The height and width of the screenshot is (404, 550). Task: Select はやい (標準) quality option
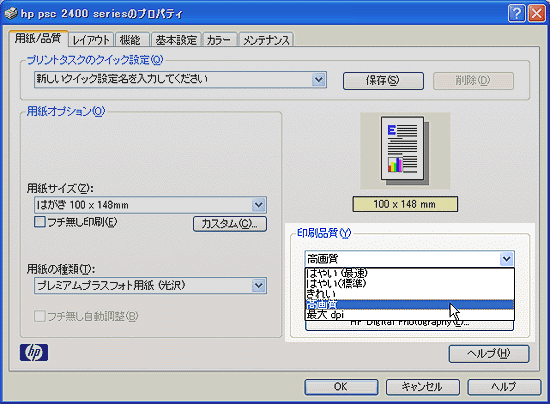[410, 283]
